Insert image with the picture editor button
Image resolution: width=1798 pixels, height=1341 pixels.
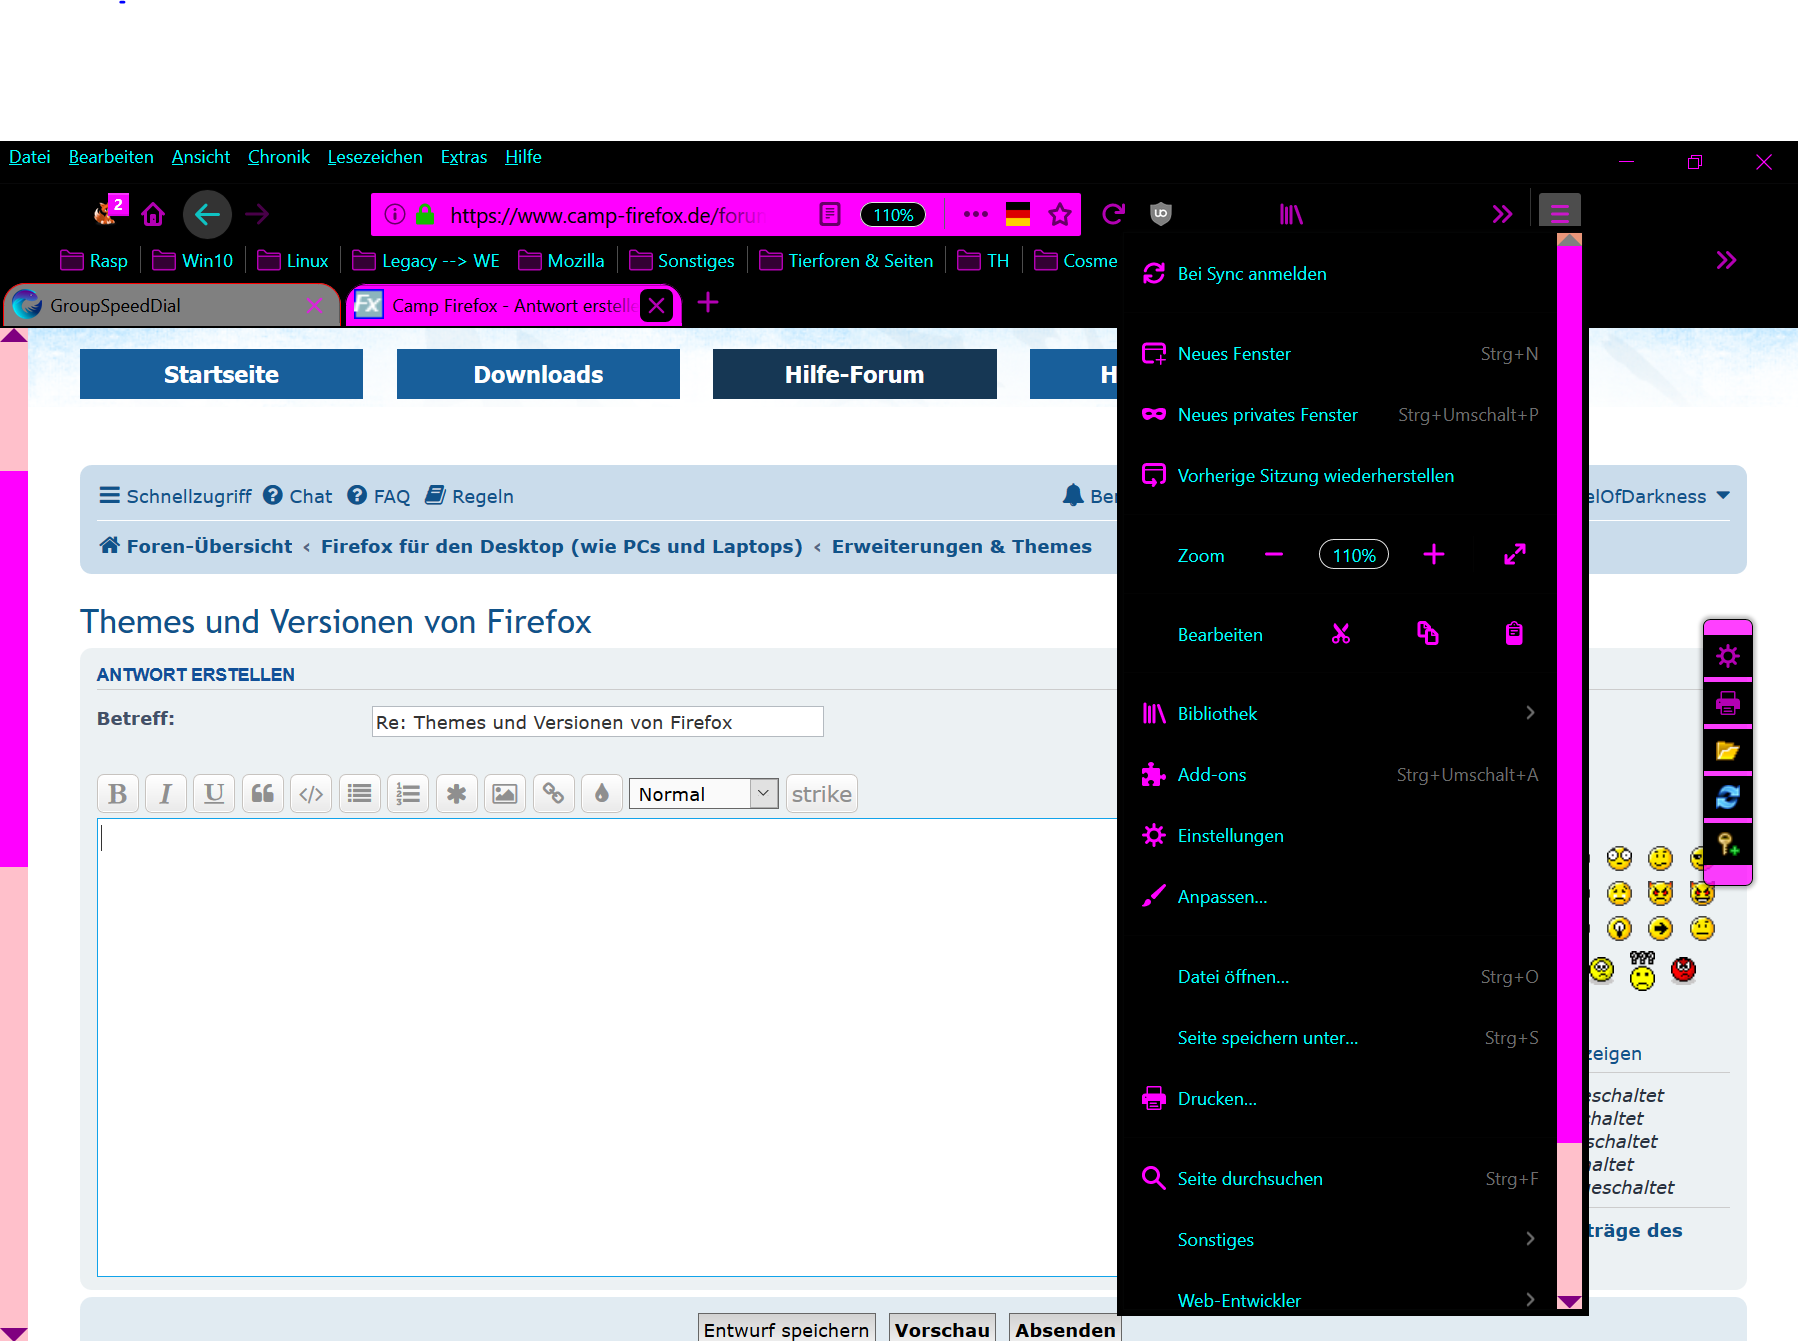(x=505, y=794)
